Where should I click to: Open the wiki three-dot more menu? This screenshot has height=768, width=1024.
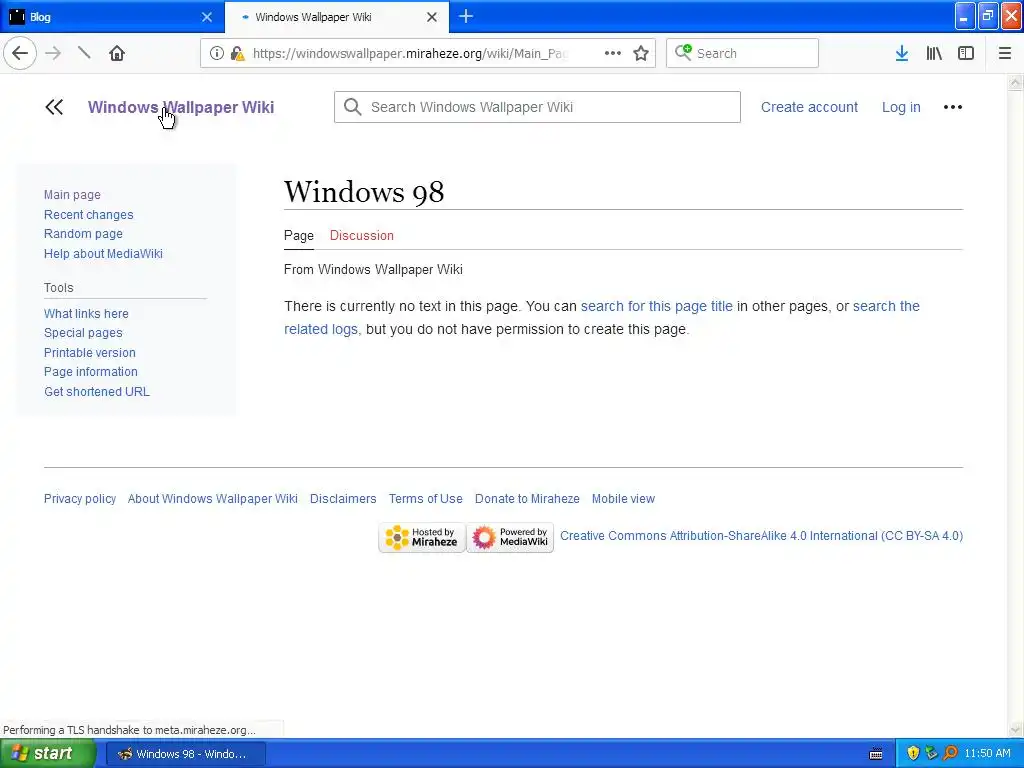(953, 107)
